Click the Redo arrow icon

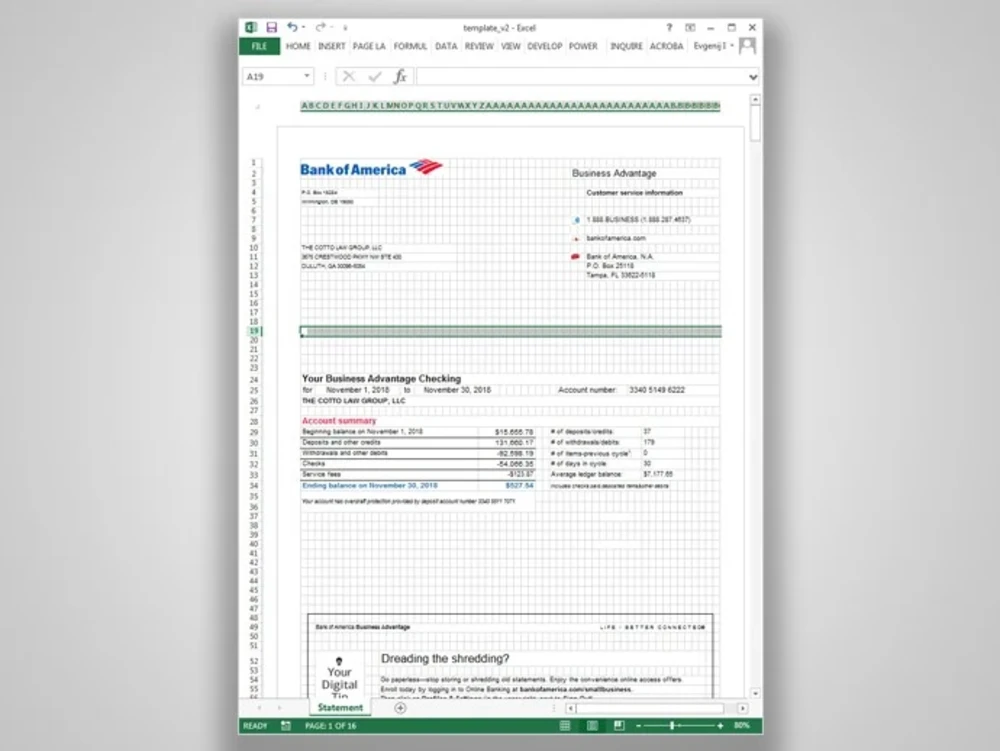pos(320,27)
